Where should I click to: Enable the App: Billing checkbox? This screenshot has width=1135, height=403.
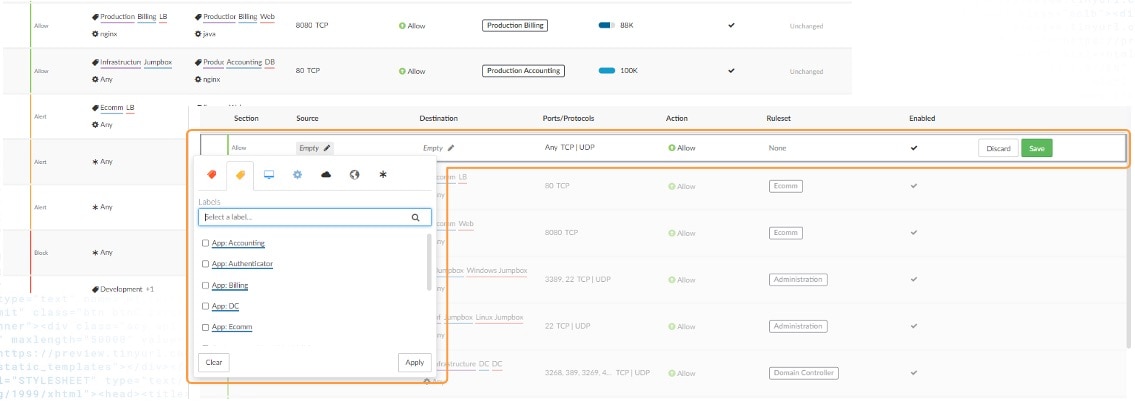coord(205,285)
